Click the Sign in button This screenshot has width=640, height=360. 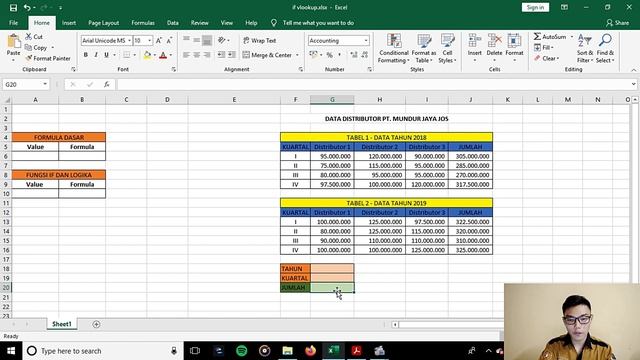[535, 7]
